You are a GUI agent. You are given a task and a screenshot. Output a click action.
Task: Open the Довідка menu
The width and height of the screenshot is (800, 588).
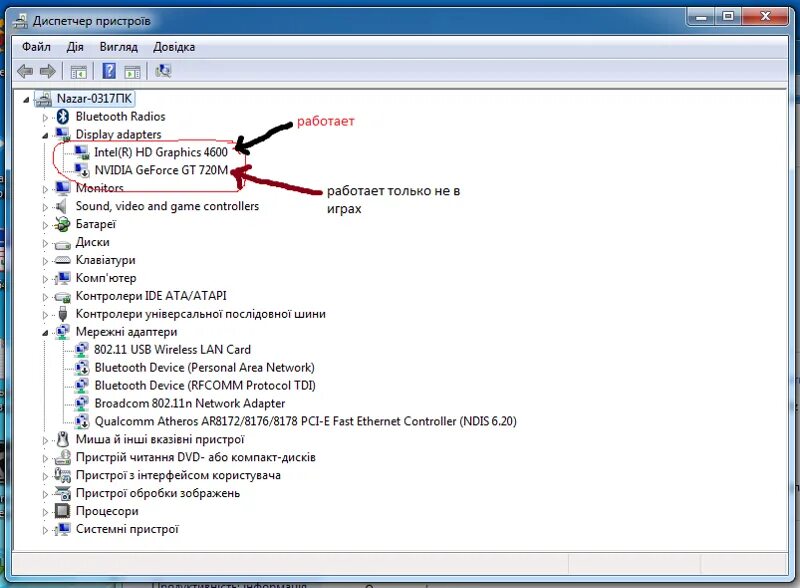174,47
